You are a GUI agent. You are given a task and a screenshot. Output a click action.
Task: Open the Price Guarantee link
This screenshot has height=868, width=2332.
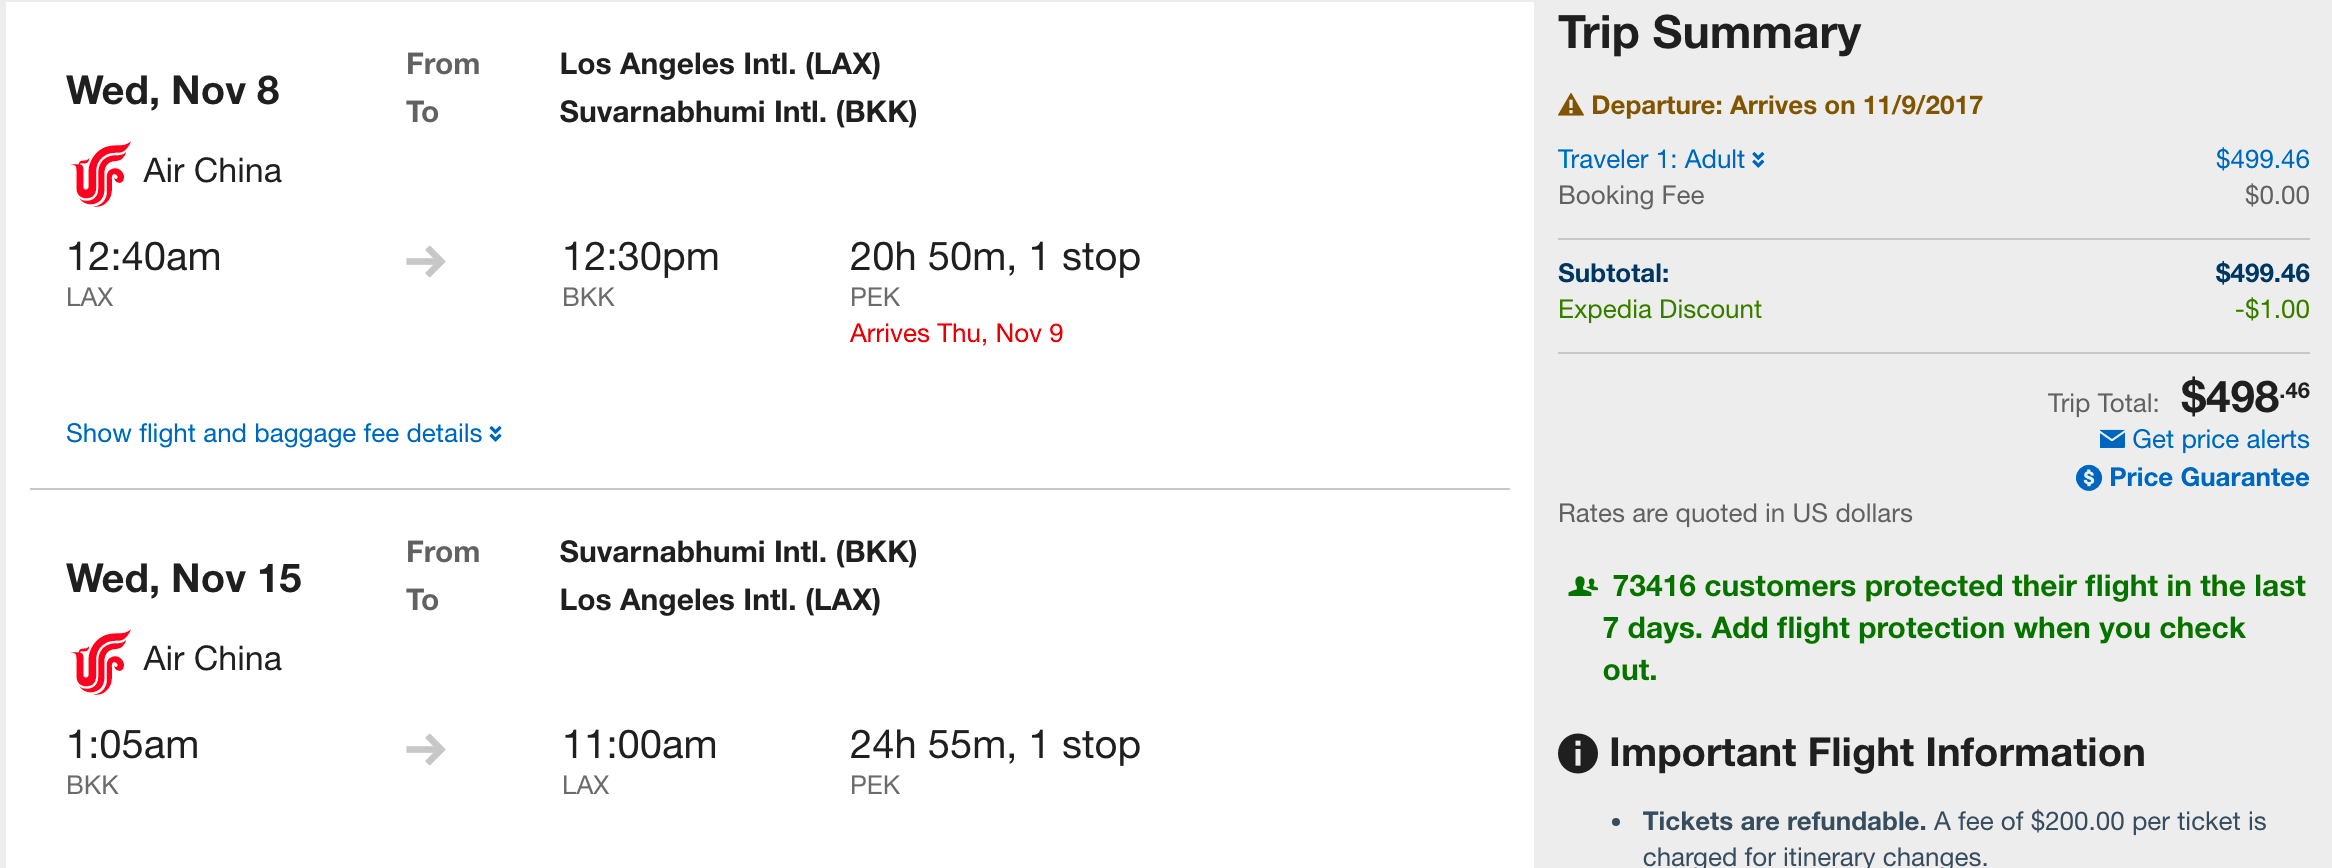pos(2208,478)
